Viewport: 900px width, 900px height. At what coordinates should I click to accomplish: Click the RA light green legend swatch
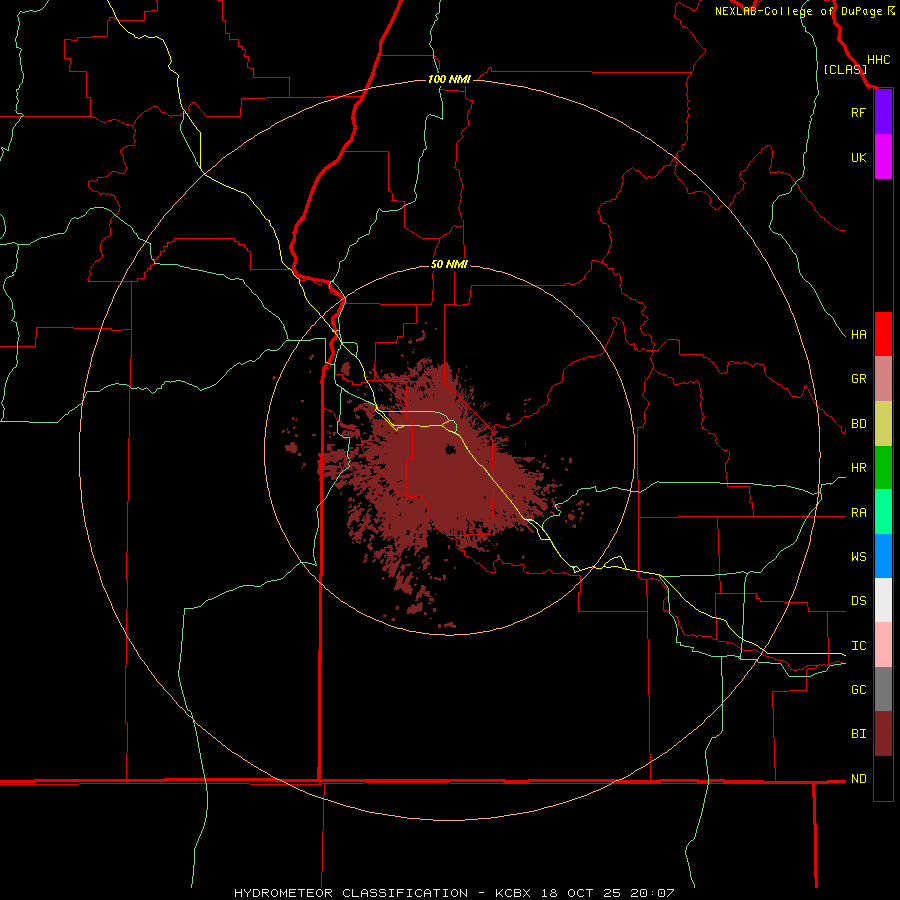(883, 512)
